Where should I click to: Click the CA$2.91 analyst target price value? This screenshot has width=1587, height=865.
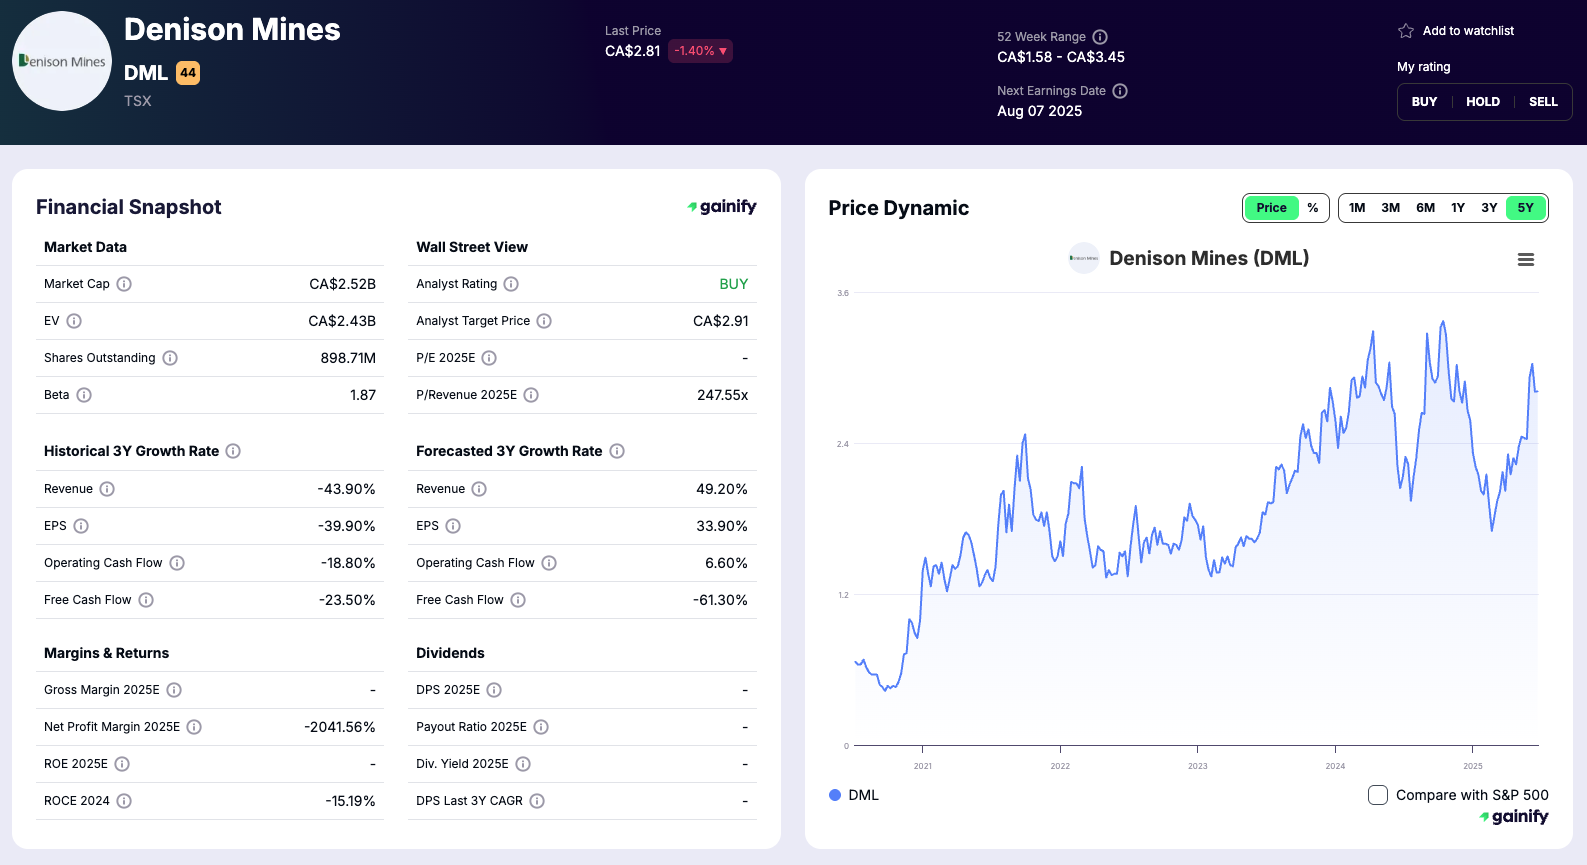pos(721,321)
